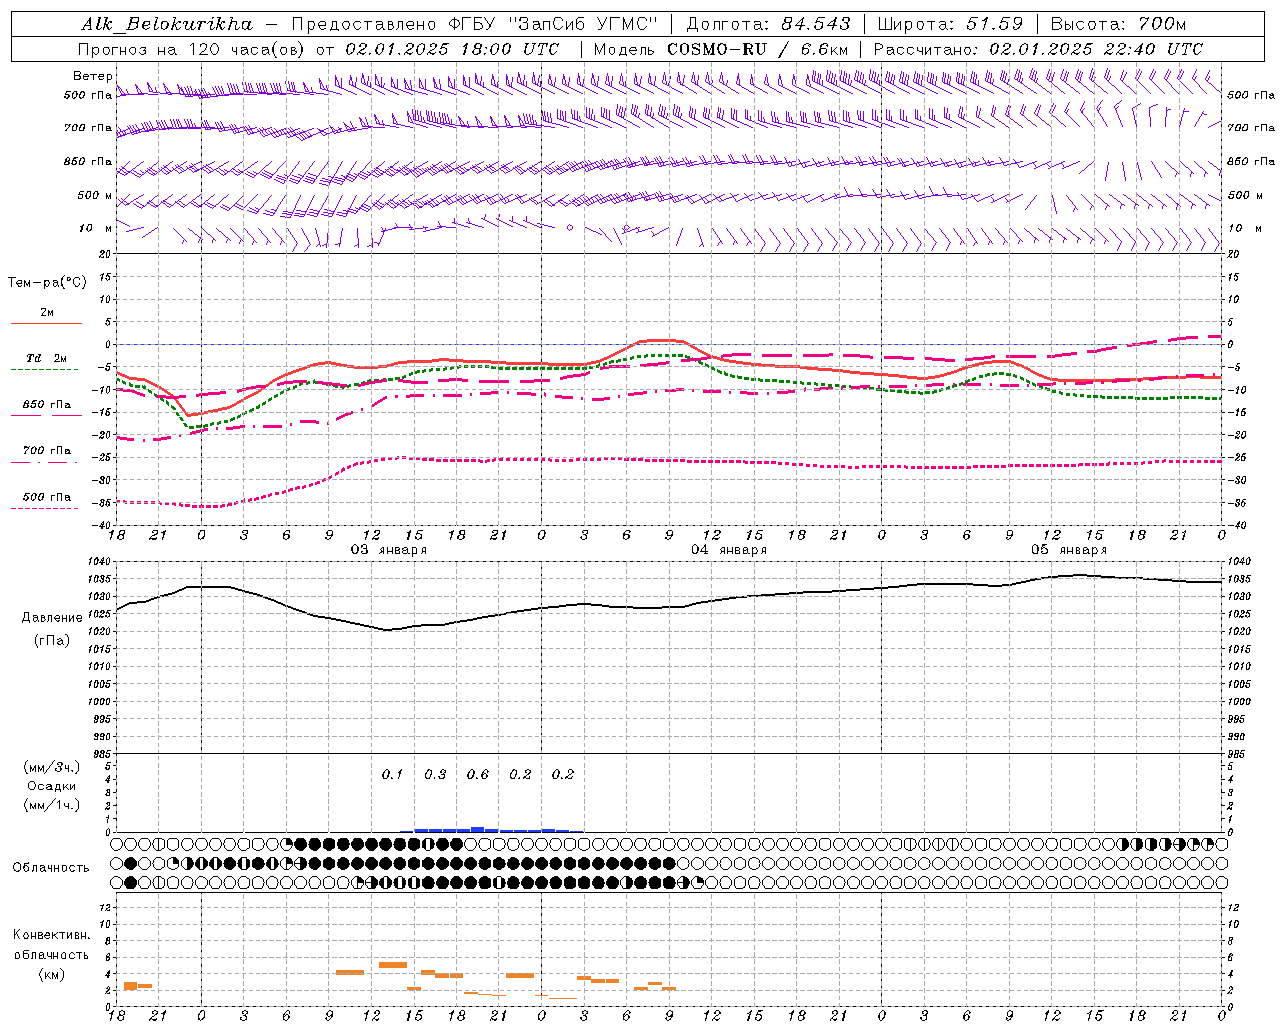Click the '700 гПа' temperature legend entry
The width and height of the screenshot is (1280, 1024).
(x=47, y=450)
